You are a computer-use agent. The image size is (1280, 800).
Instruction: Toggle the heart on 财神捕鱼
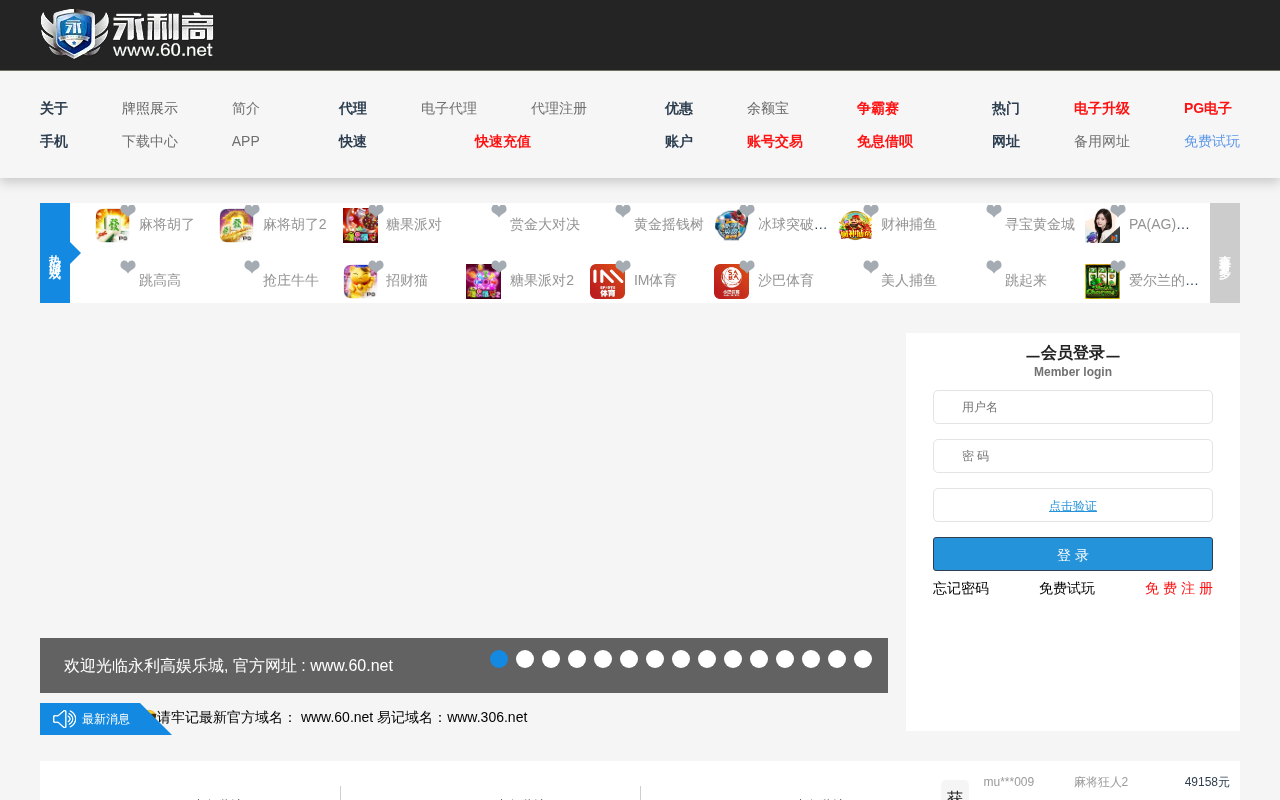(x=871, y=211)
